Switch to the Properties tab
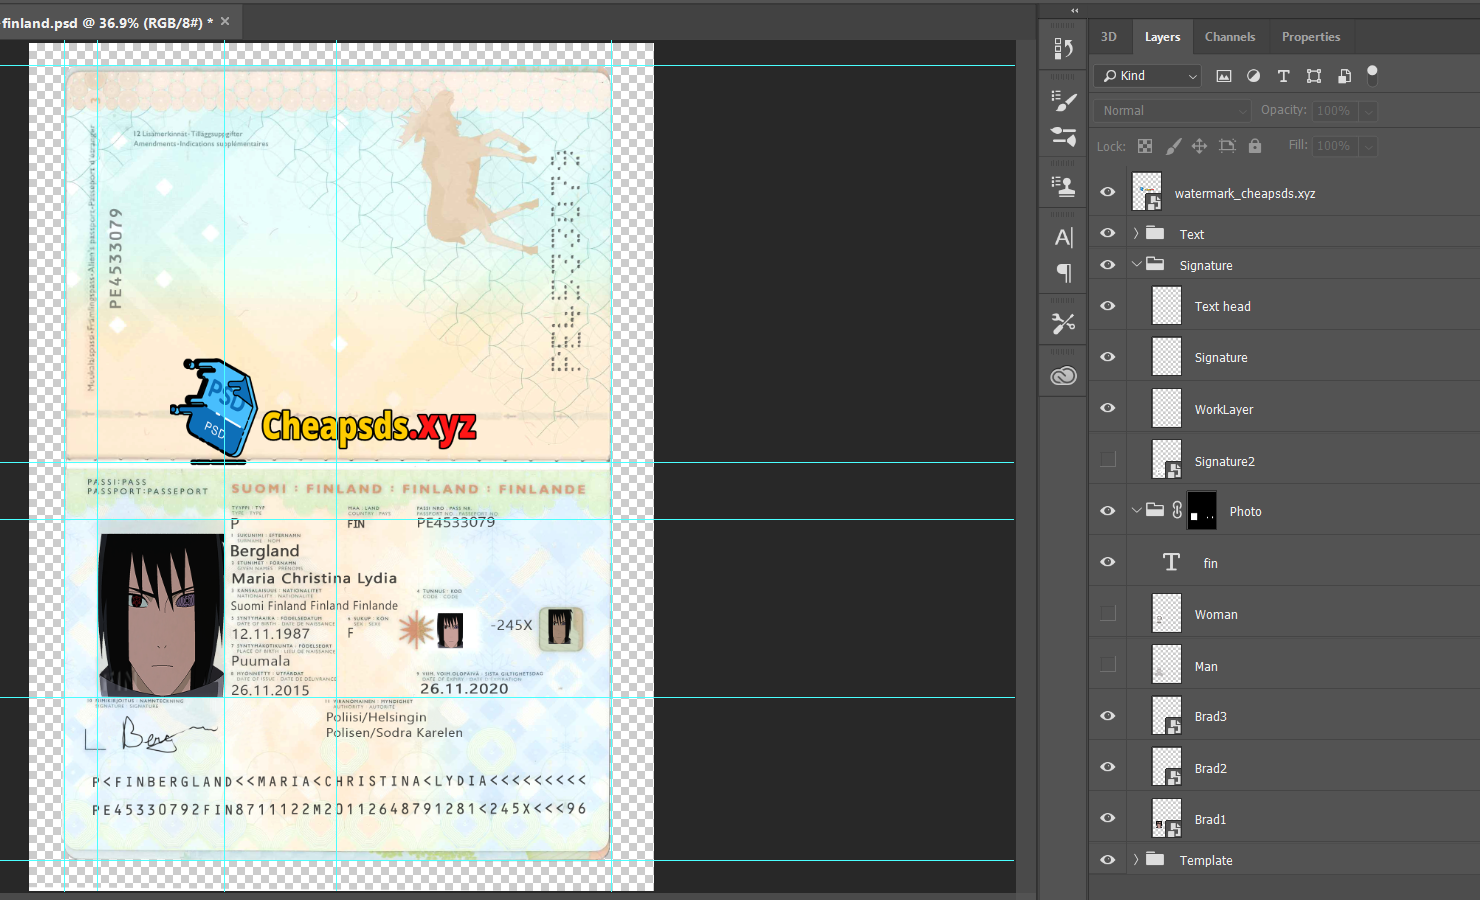Screen dimensions: 1480x900 pos(1310,37)
